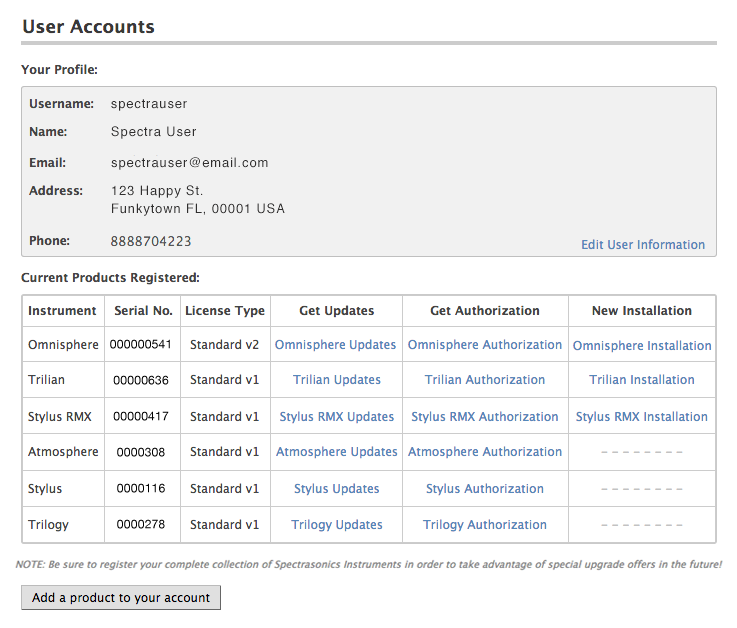
Task: Click the User Accounts heading
Action: (88, 26)
